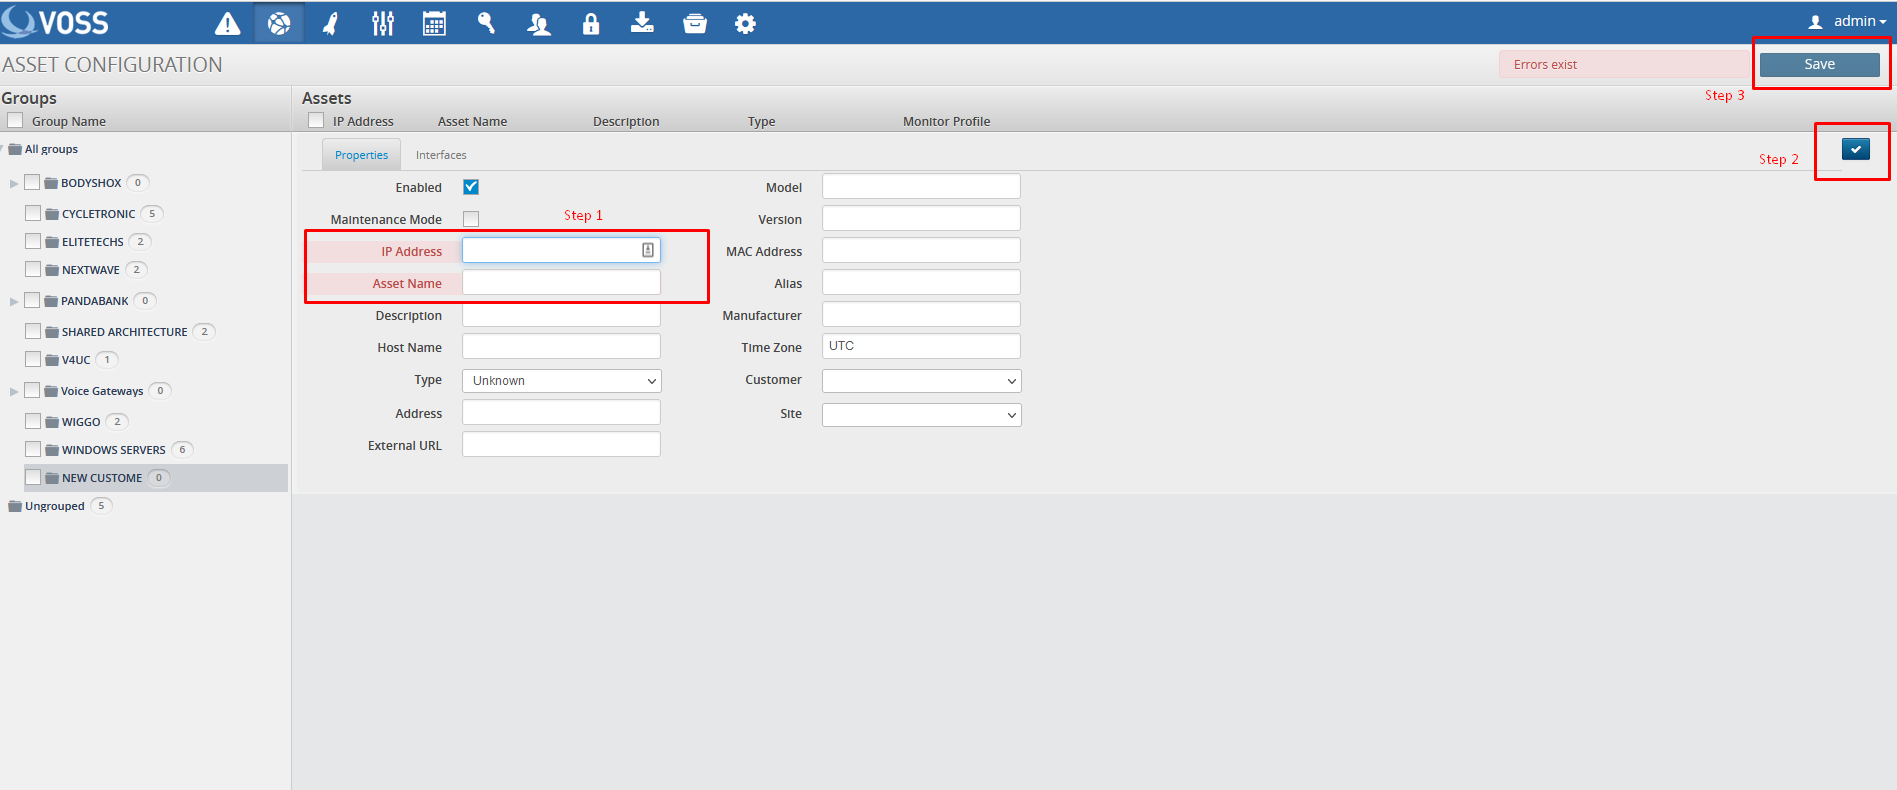This screenshot has width=1897, height=790.
Task: Open the Customer dropdown
Action: (921, 381)
